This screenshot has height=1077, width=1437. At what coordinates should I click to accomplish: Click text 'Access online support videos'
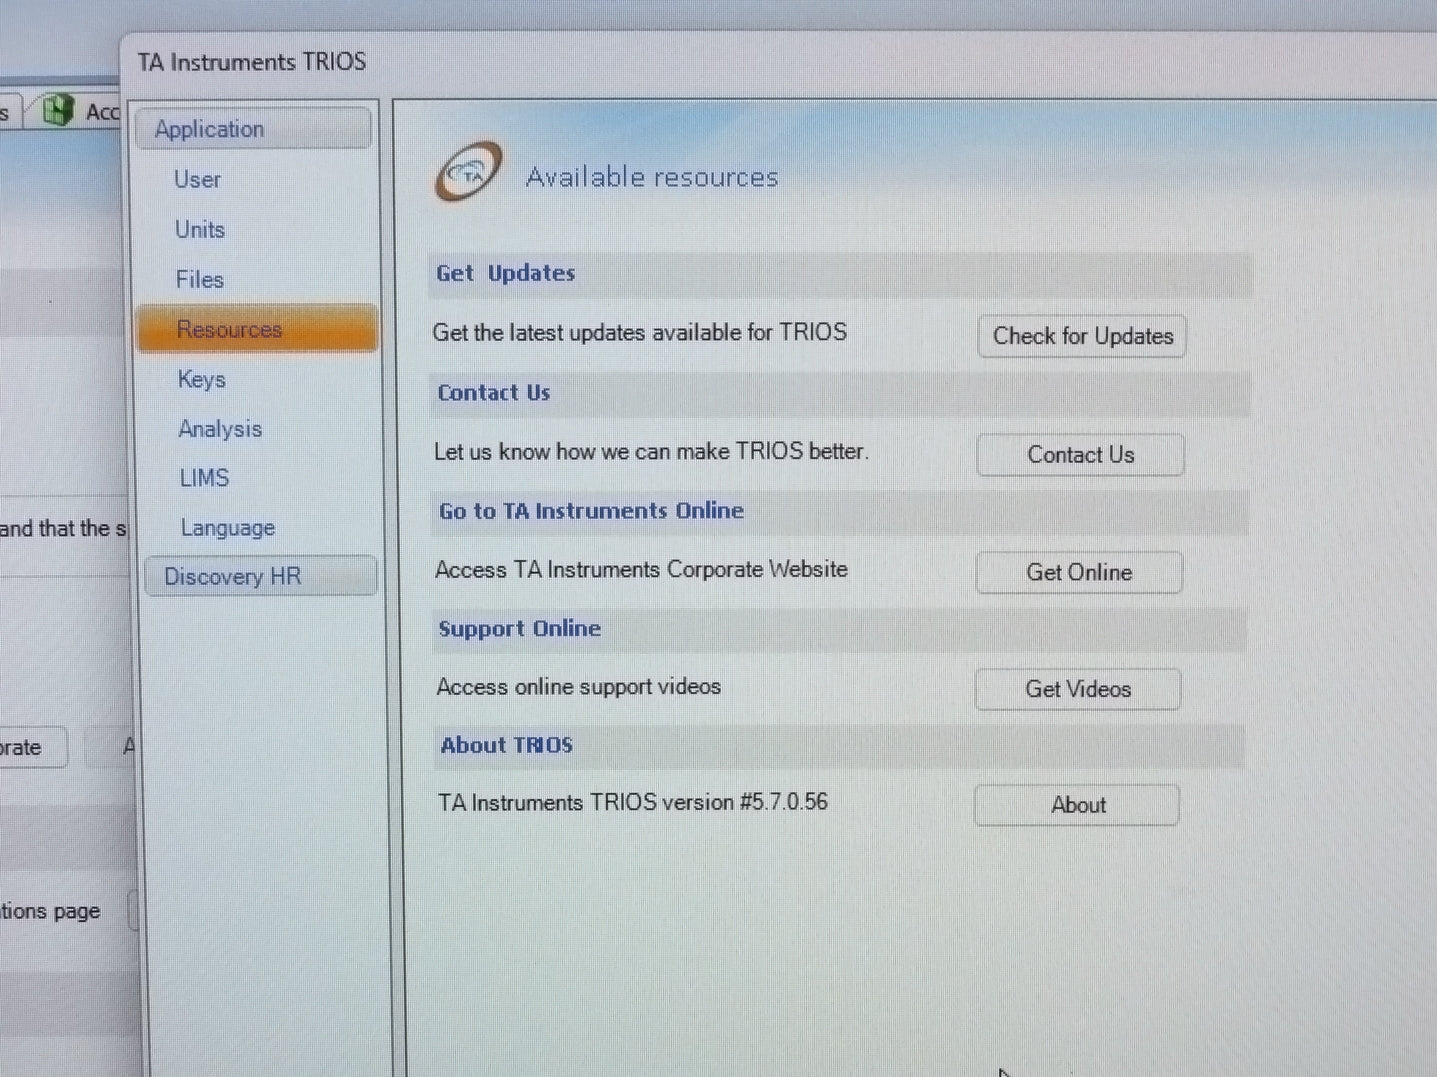coord(579,687)
